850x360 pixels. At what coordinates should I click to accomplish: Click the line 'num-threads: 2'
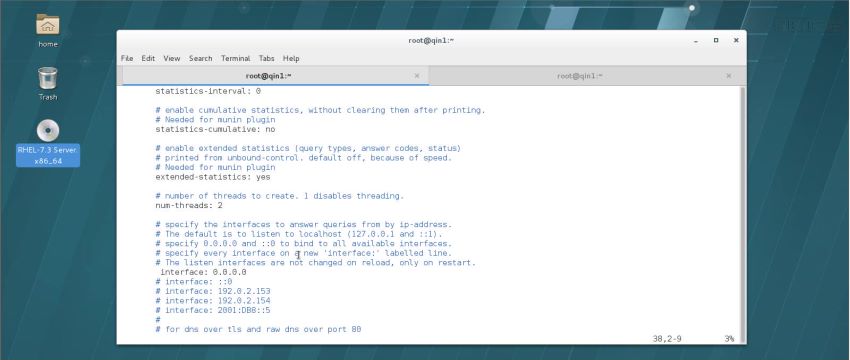pyautogui.click(x=189, y=205)
